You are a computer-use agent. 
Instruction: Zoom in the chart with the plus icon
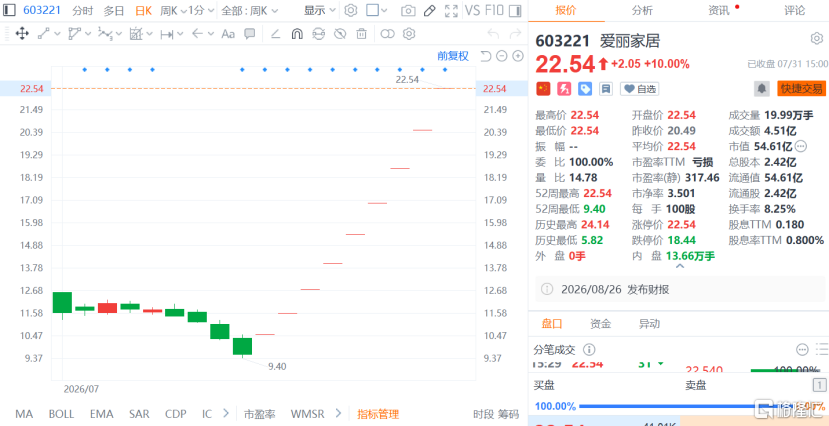pyautogui.click(x=518, y=56)
